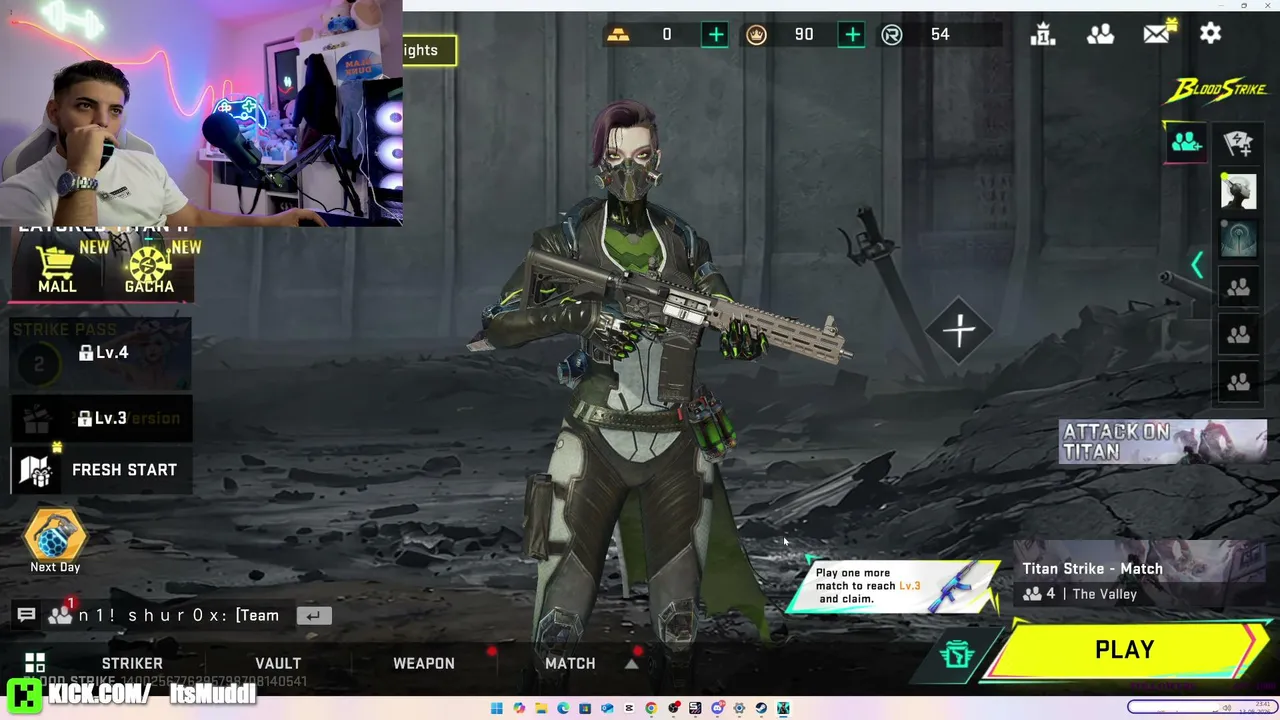Open Steam from the taskbar
This screenshot has width=1280, height=720.
pos(761,709)
